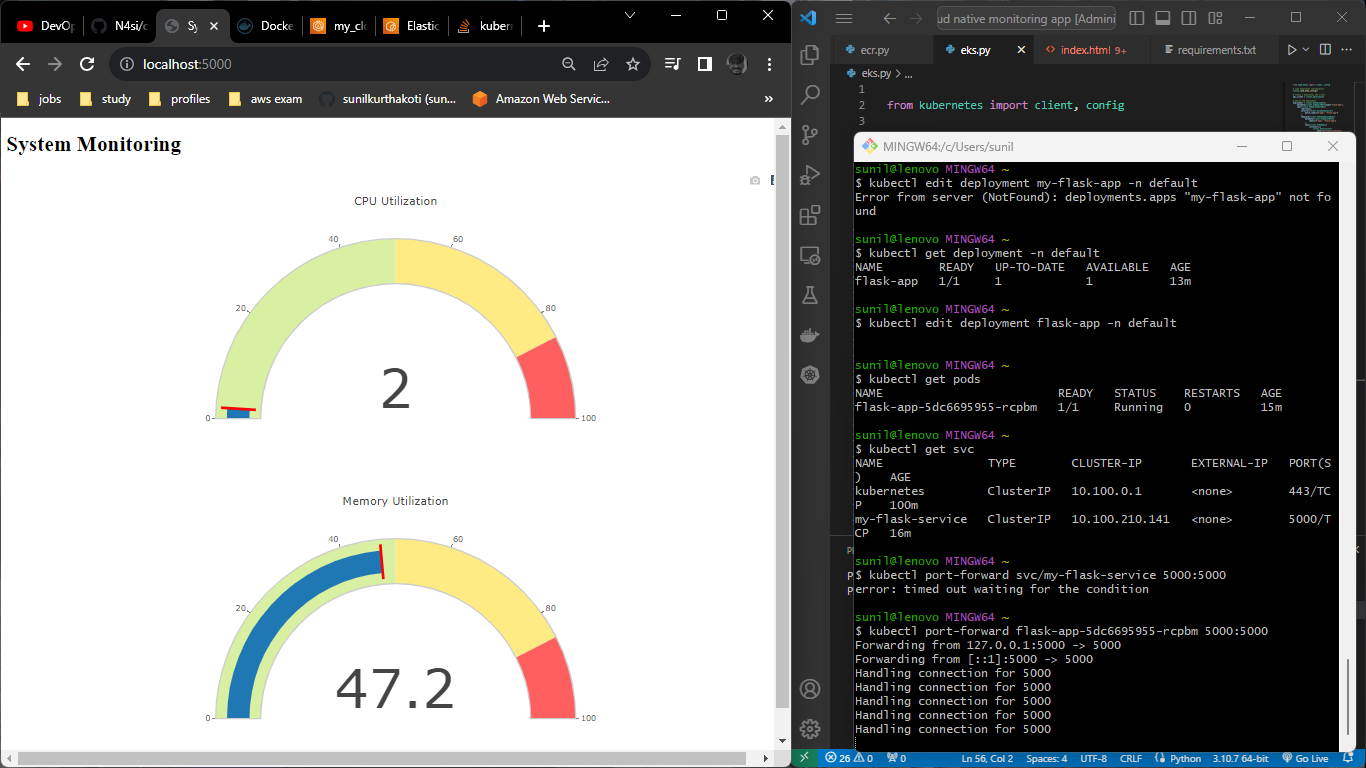This screenshot has height=768, width=1366.
Task: Download the CPU chart via Plotly camera icon
Action: pos(756,180)
